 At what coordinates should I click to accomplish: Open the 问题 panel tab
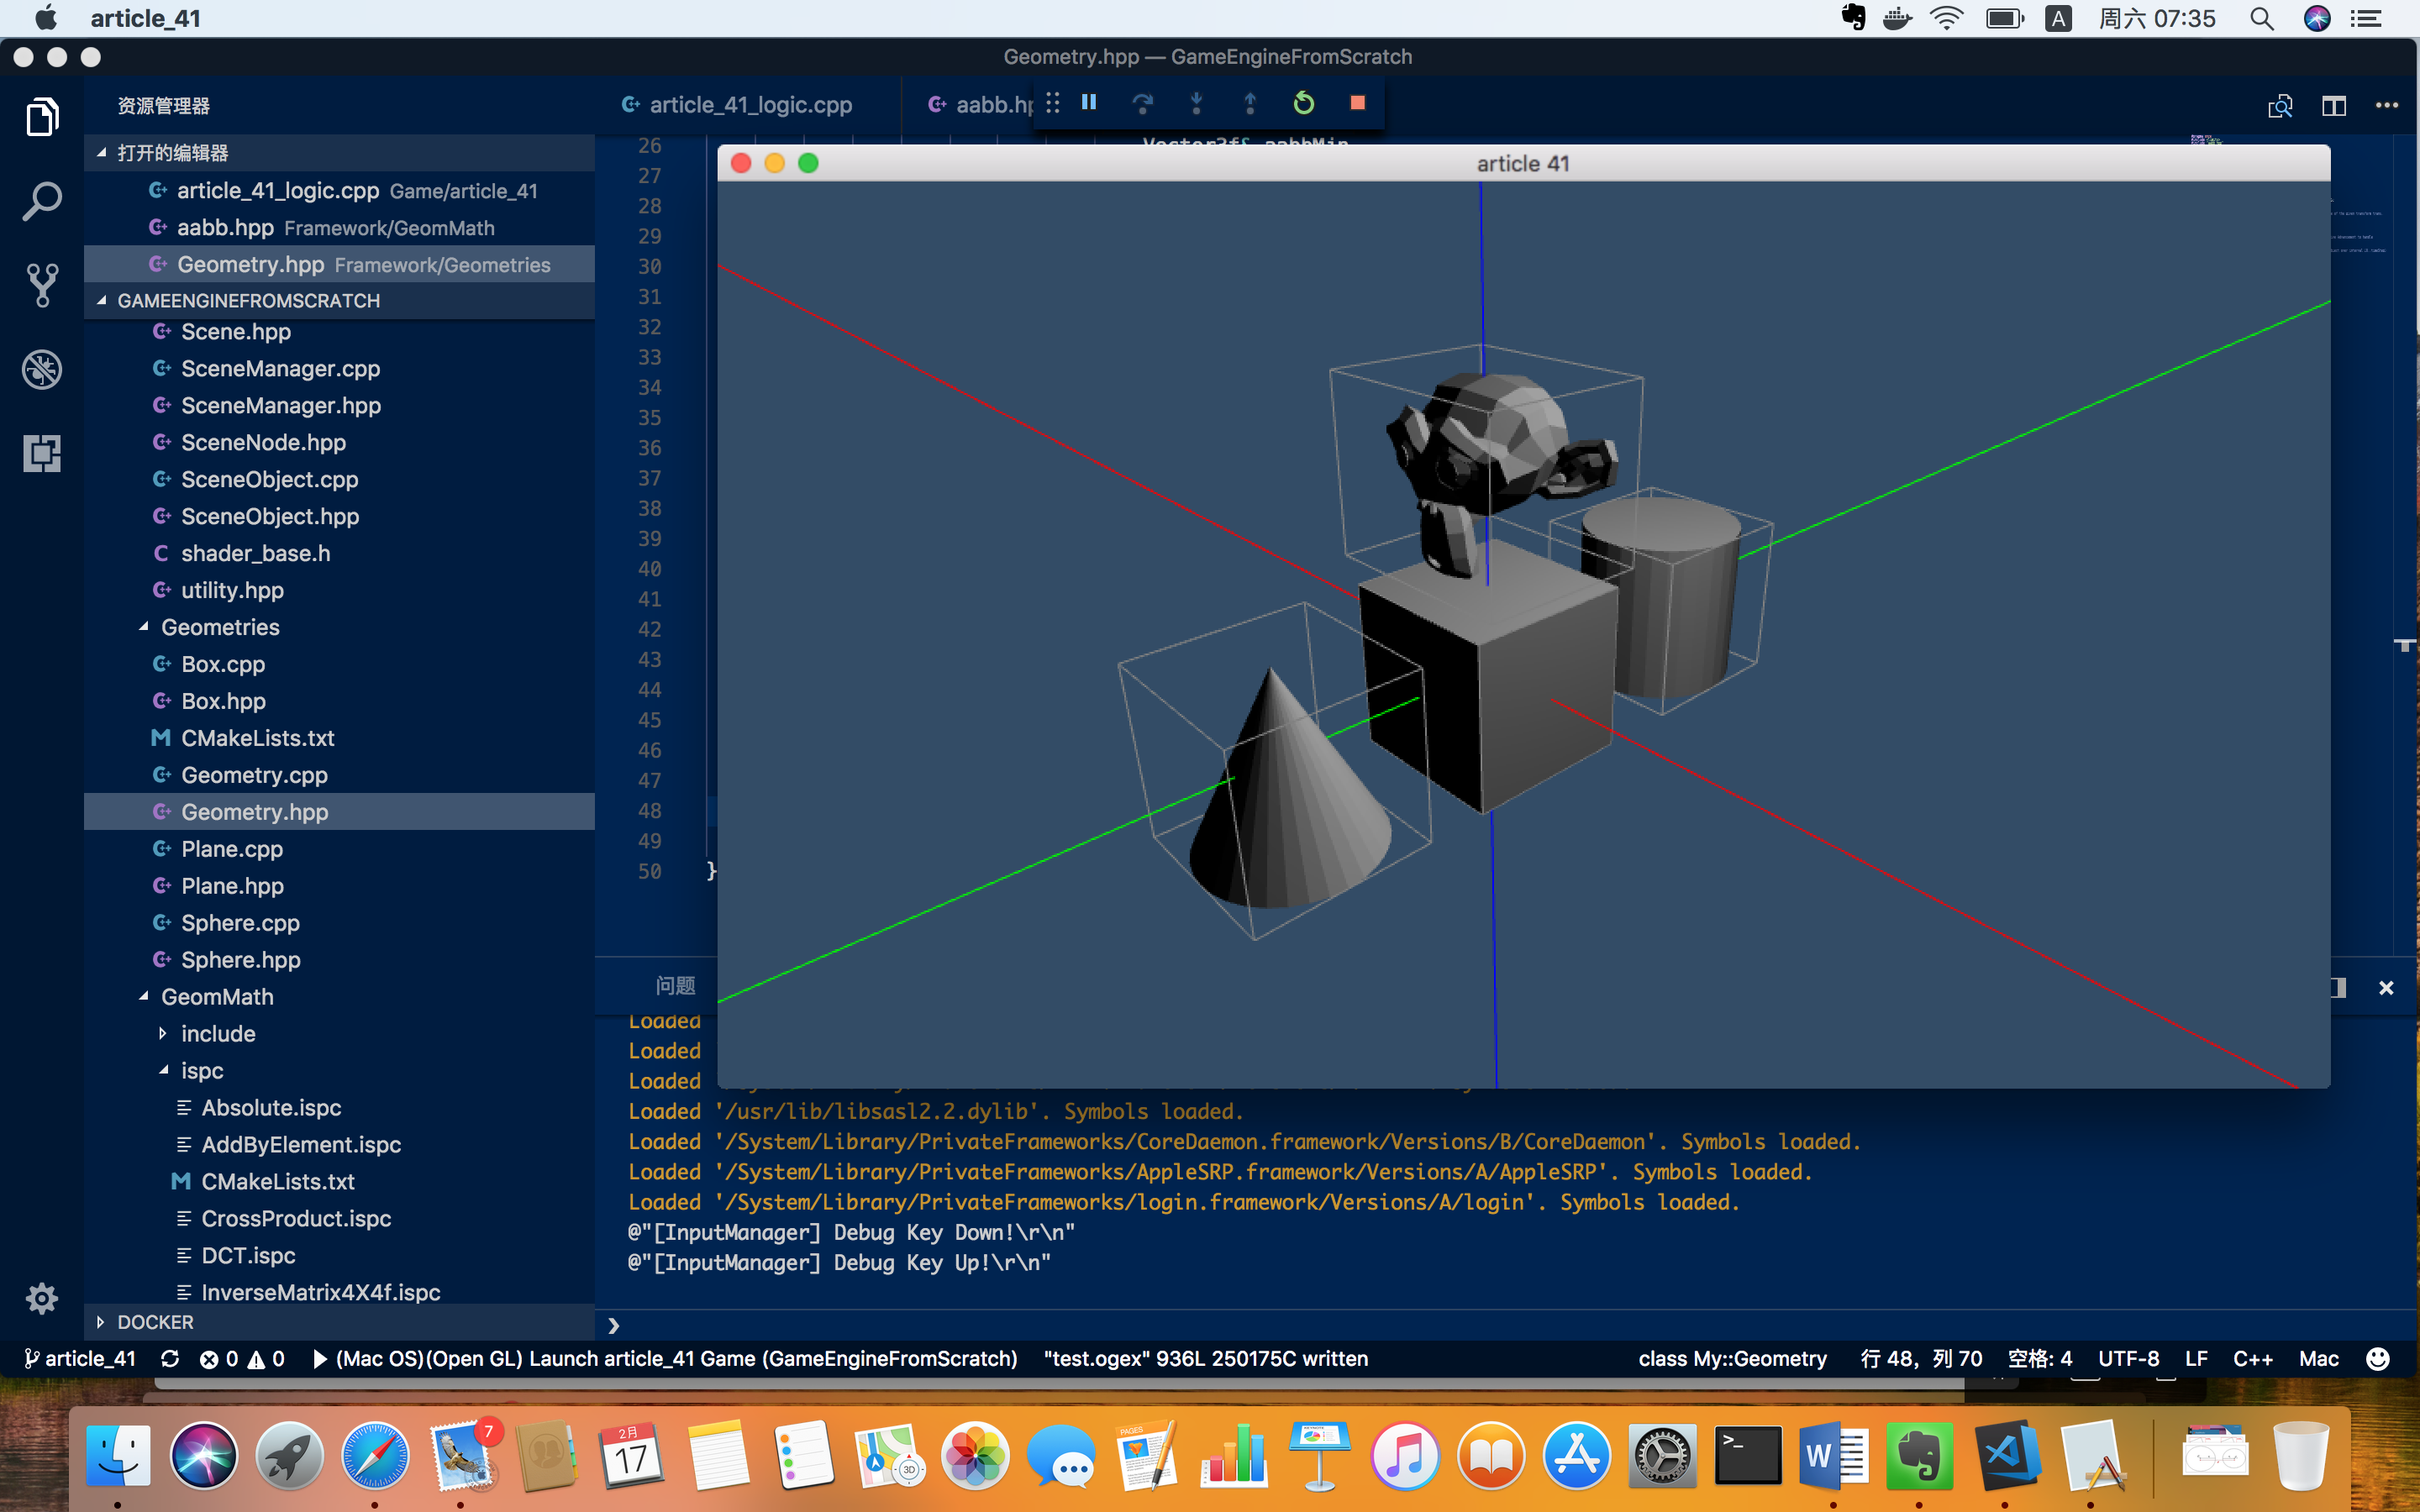(x=676, y=986)
